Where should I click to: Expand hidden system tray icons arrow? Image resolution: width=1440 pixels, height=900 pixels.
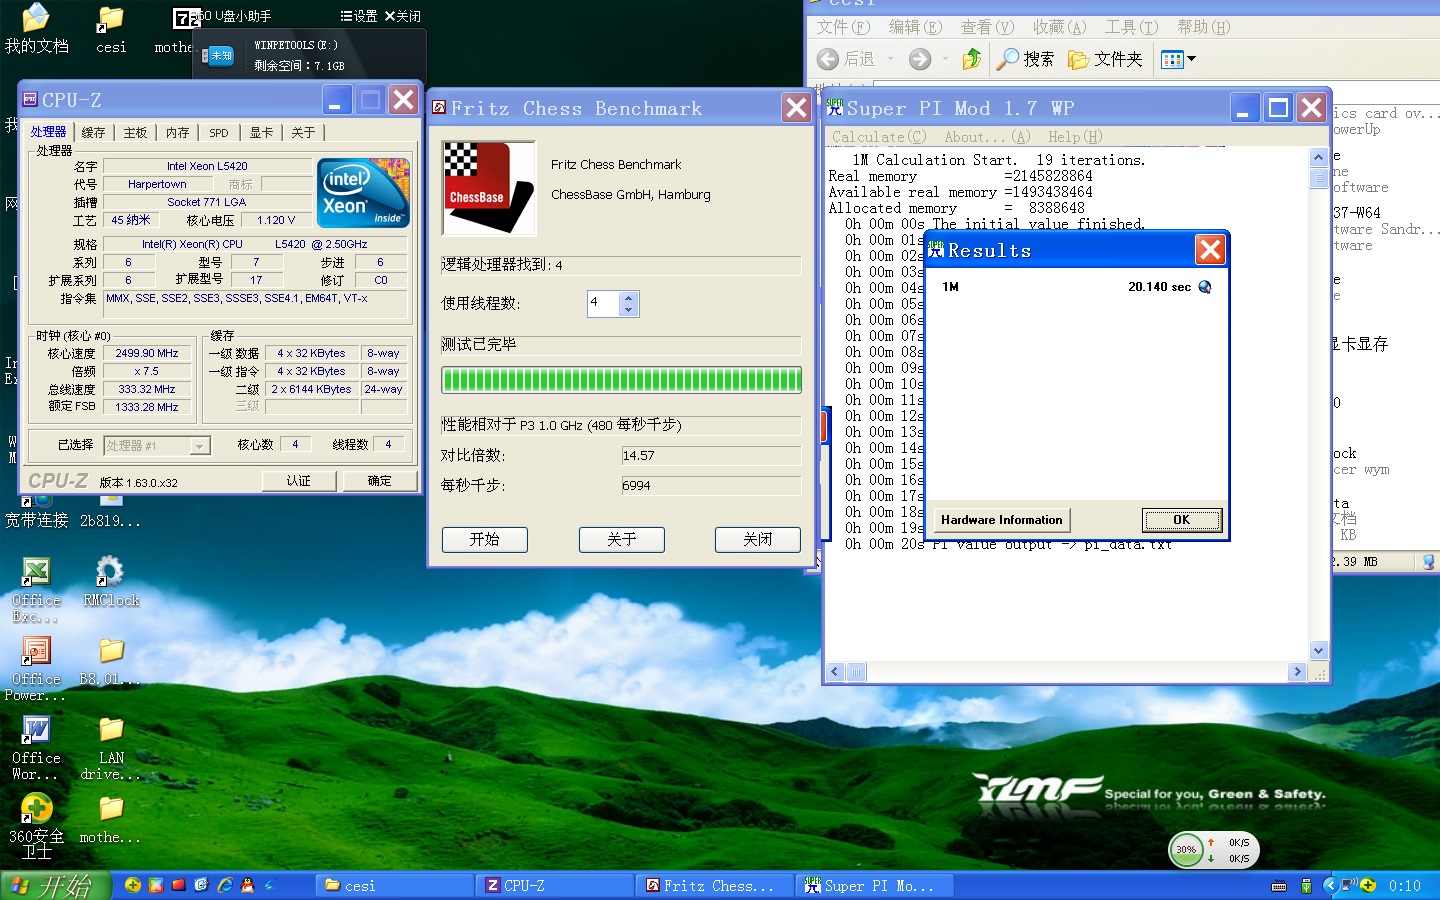point(1329,886)
